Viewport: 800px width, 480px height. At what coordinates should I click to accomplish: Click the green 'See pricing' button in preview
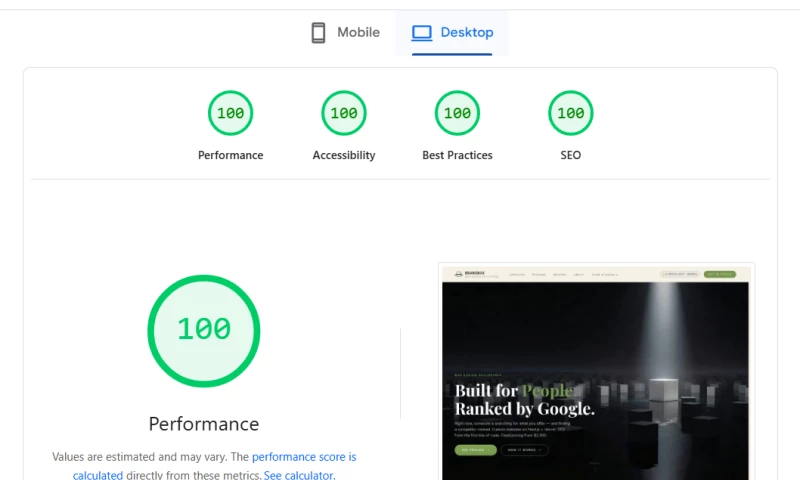[x=476, y=450]
